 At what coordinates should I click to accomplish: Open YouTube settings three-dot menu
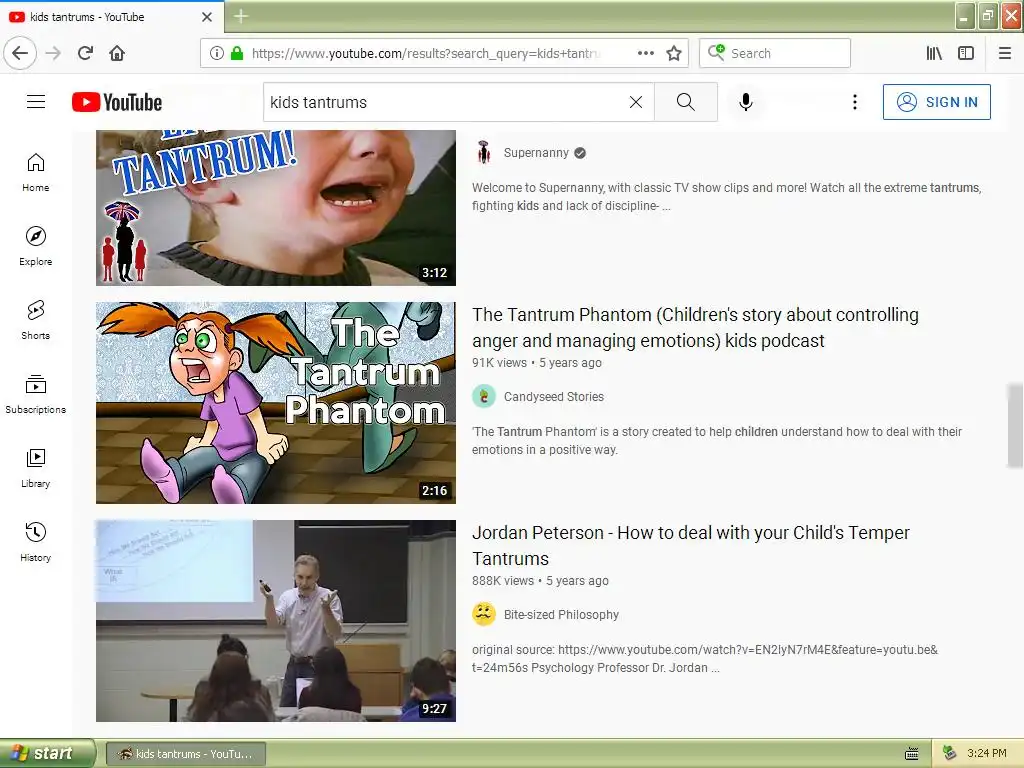pos(855,102)
